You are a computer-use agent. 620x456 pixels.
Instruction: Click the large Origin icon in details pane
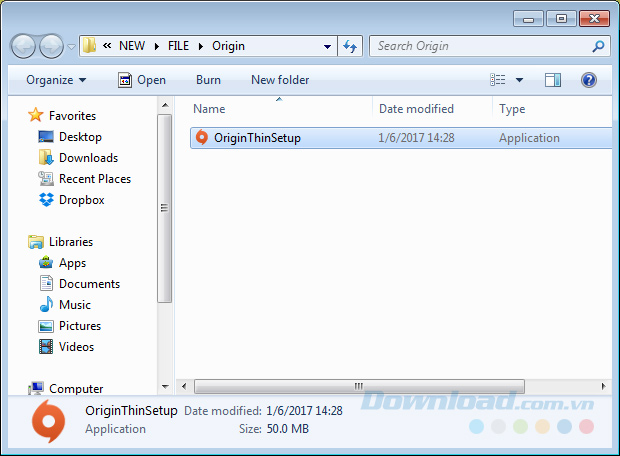(48, 421)
